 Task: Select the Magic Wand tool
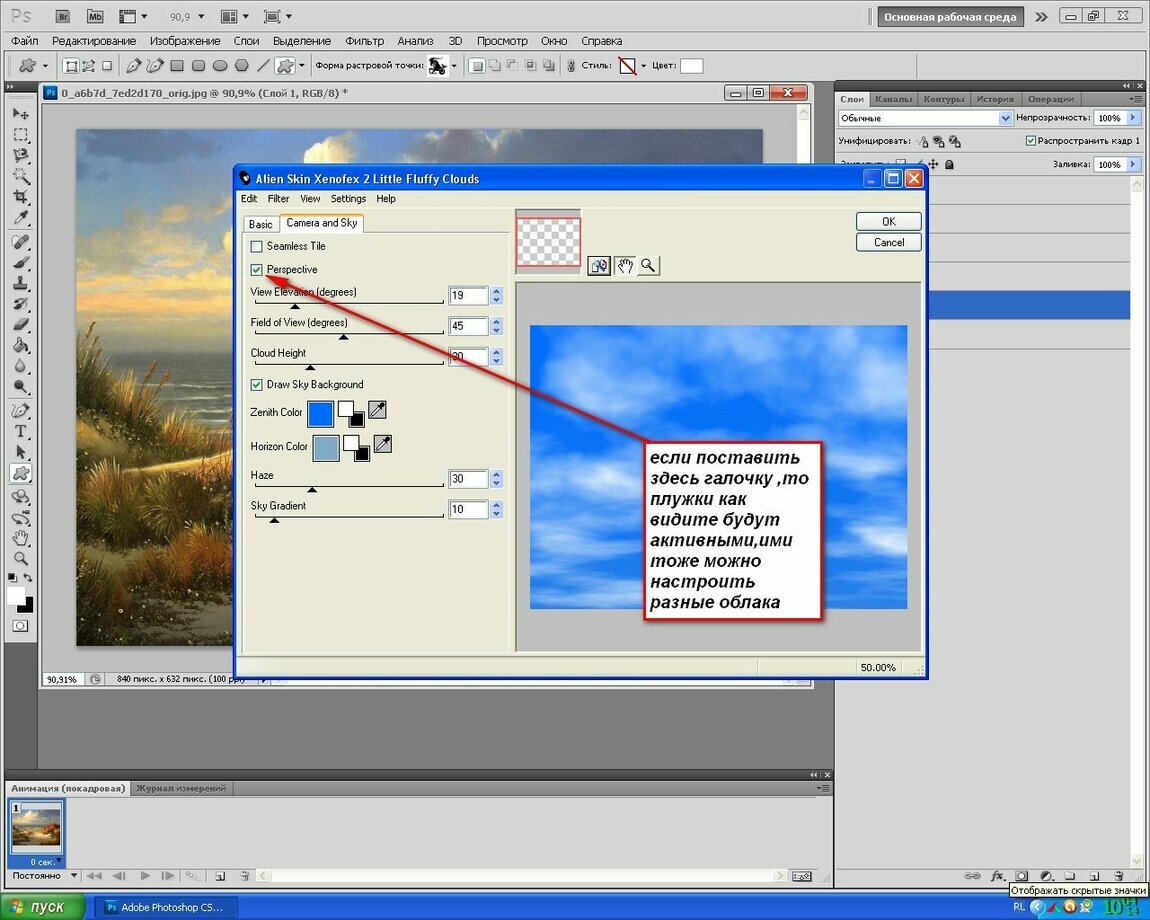click(x=21, y=176)
